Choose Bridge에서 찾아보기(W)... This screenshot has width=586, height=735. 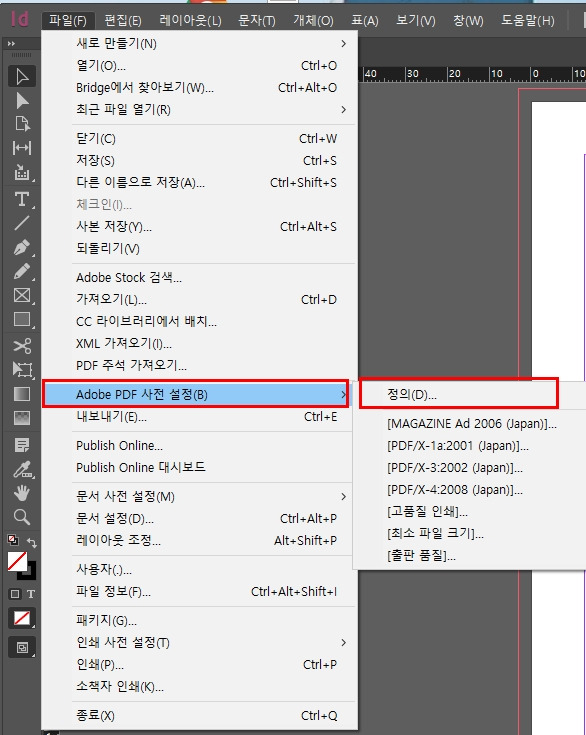point(200,88)
